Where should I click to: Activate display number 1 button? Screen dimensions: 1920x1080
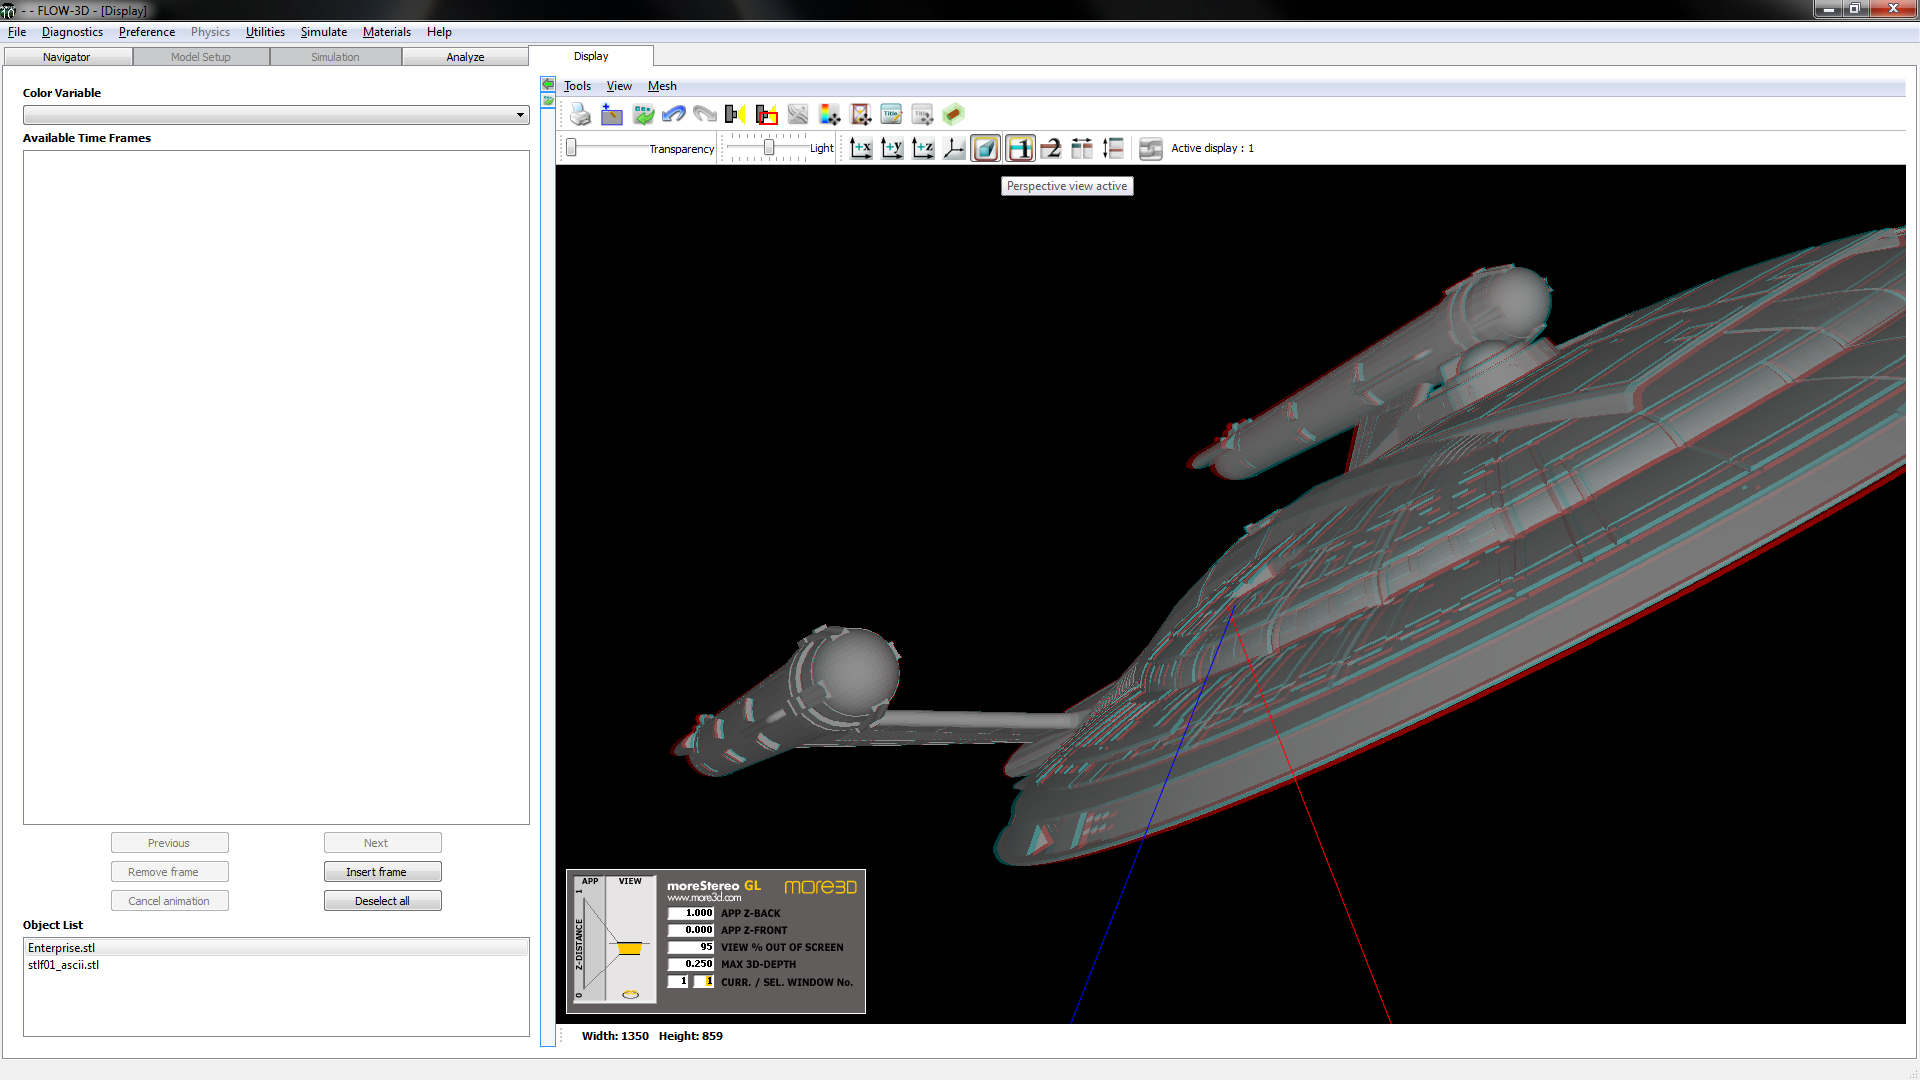coord(1020,149)
